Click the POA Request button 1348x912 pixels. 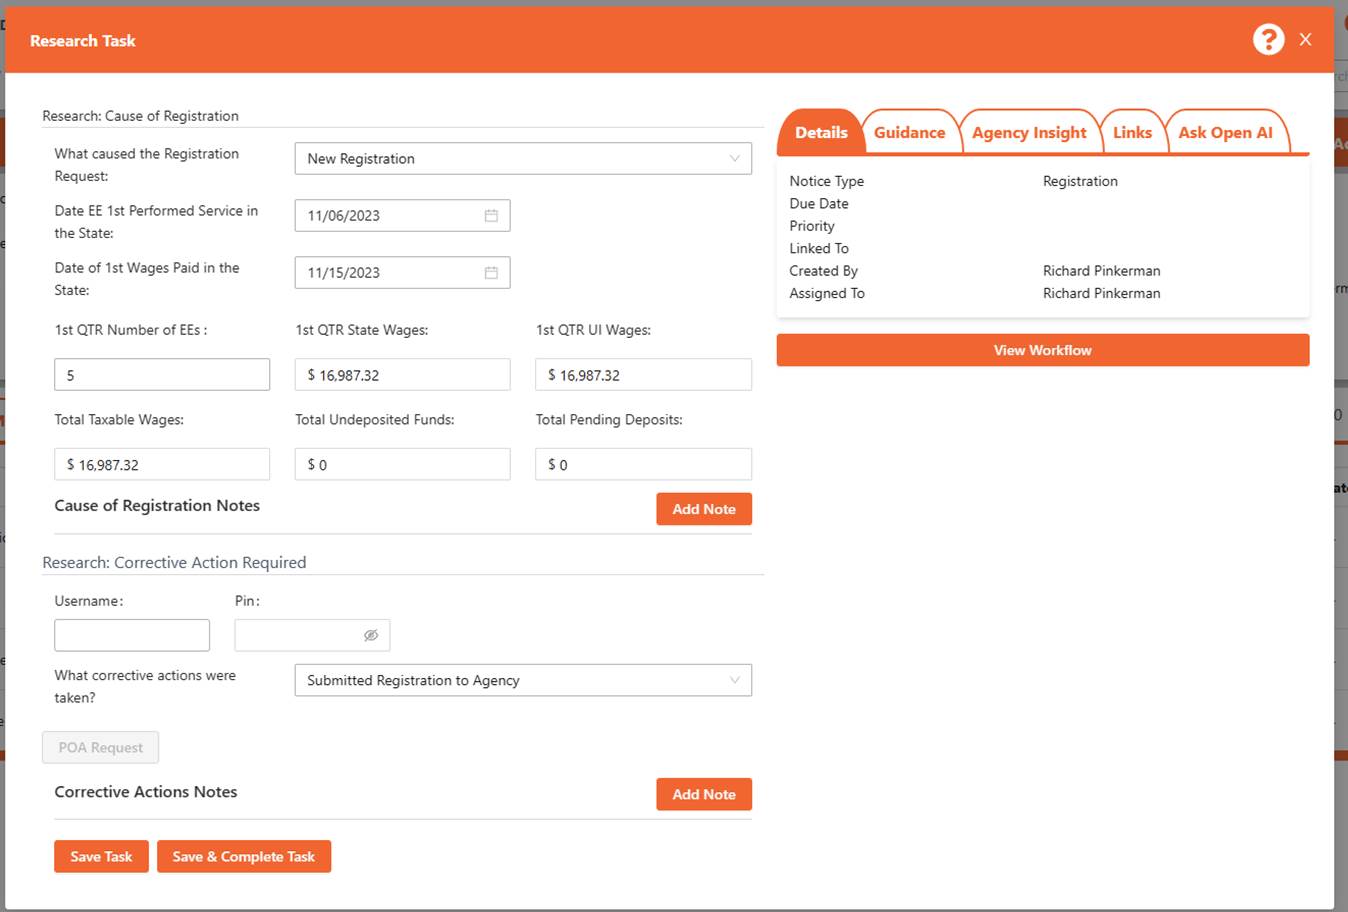pos(100,747)
